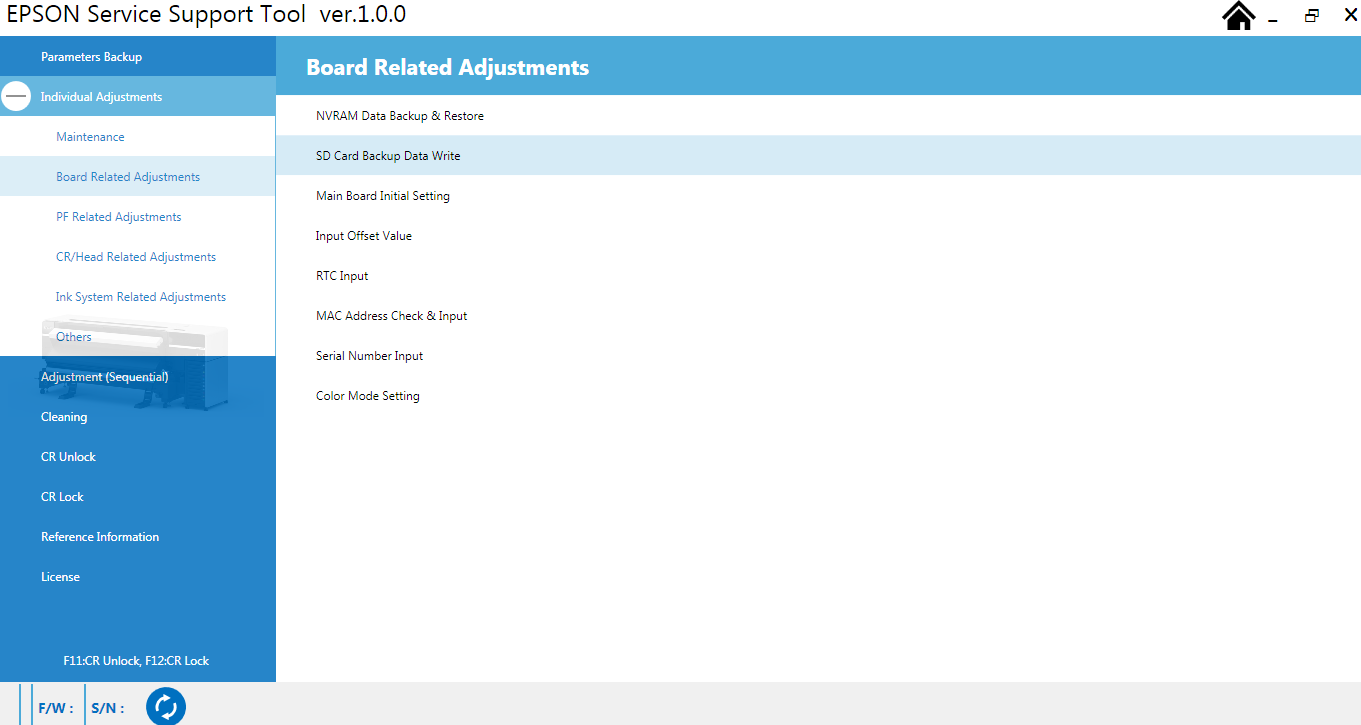
Task: Open Parameters Backup in the sidebar
Action: pos(91,57)
